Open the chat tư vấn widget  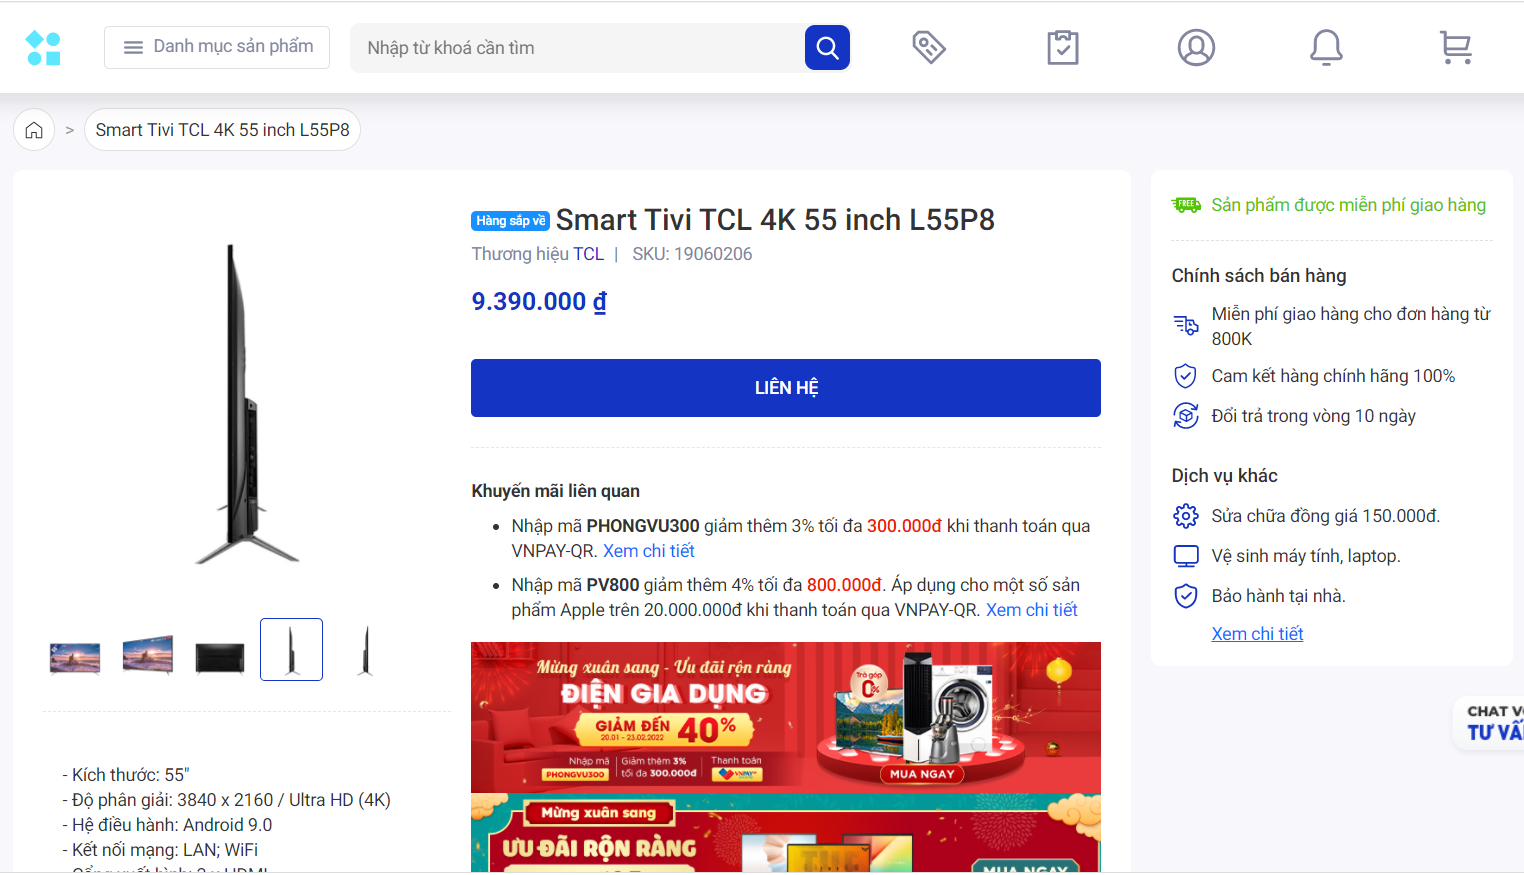(x=1490, y=723)
